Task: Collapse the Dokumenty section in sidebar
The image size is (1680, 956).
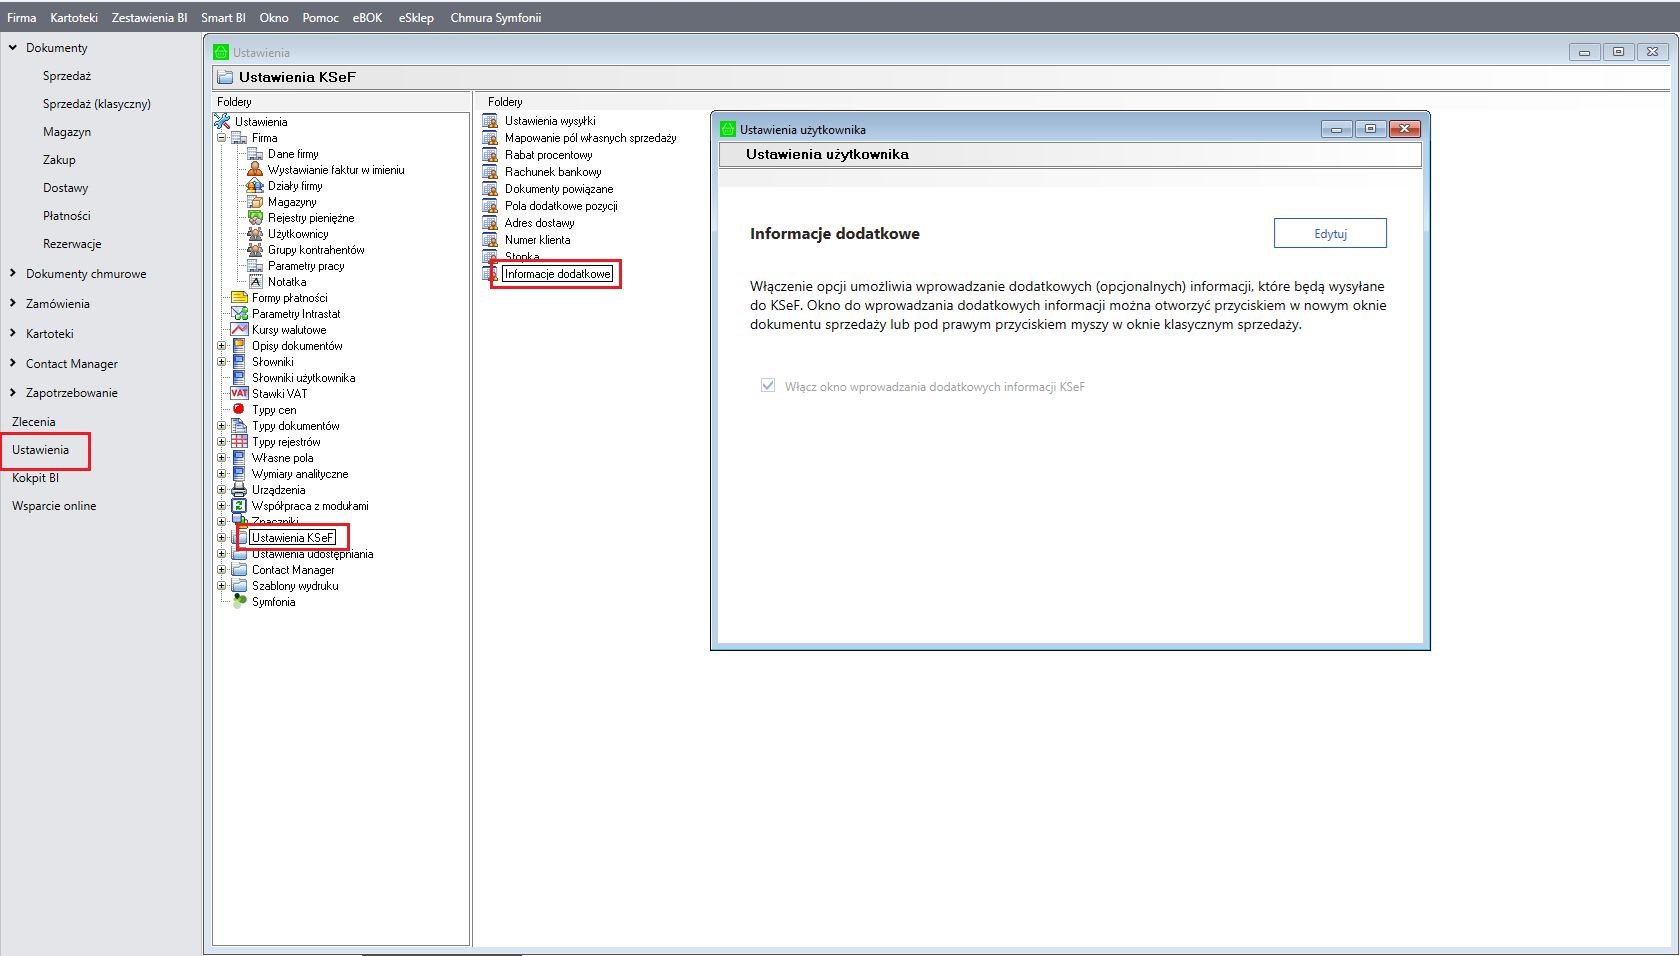Action: coord(13,48)
